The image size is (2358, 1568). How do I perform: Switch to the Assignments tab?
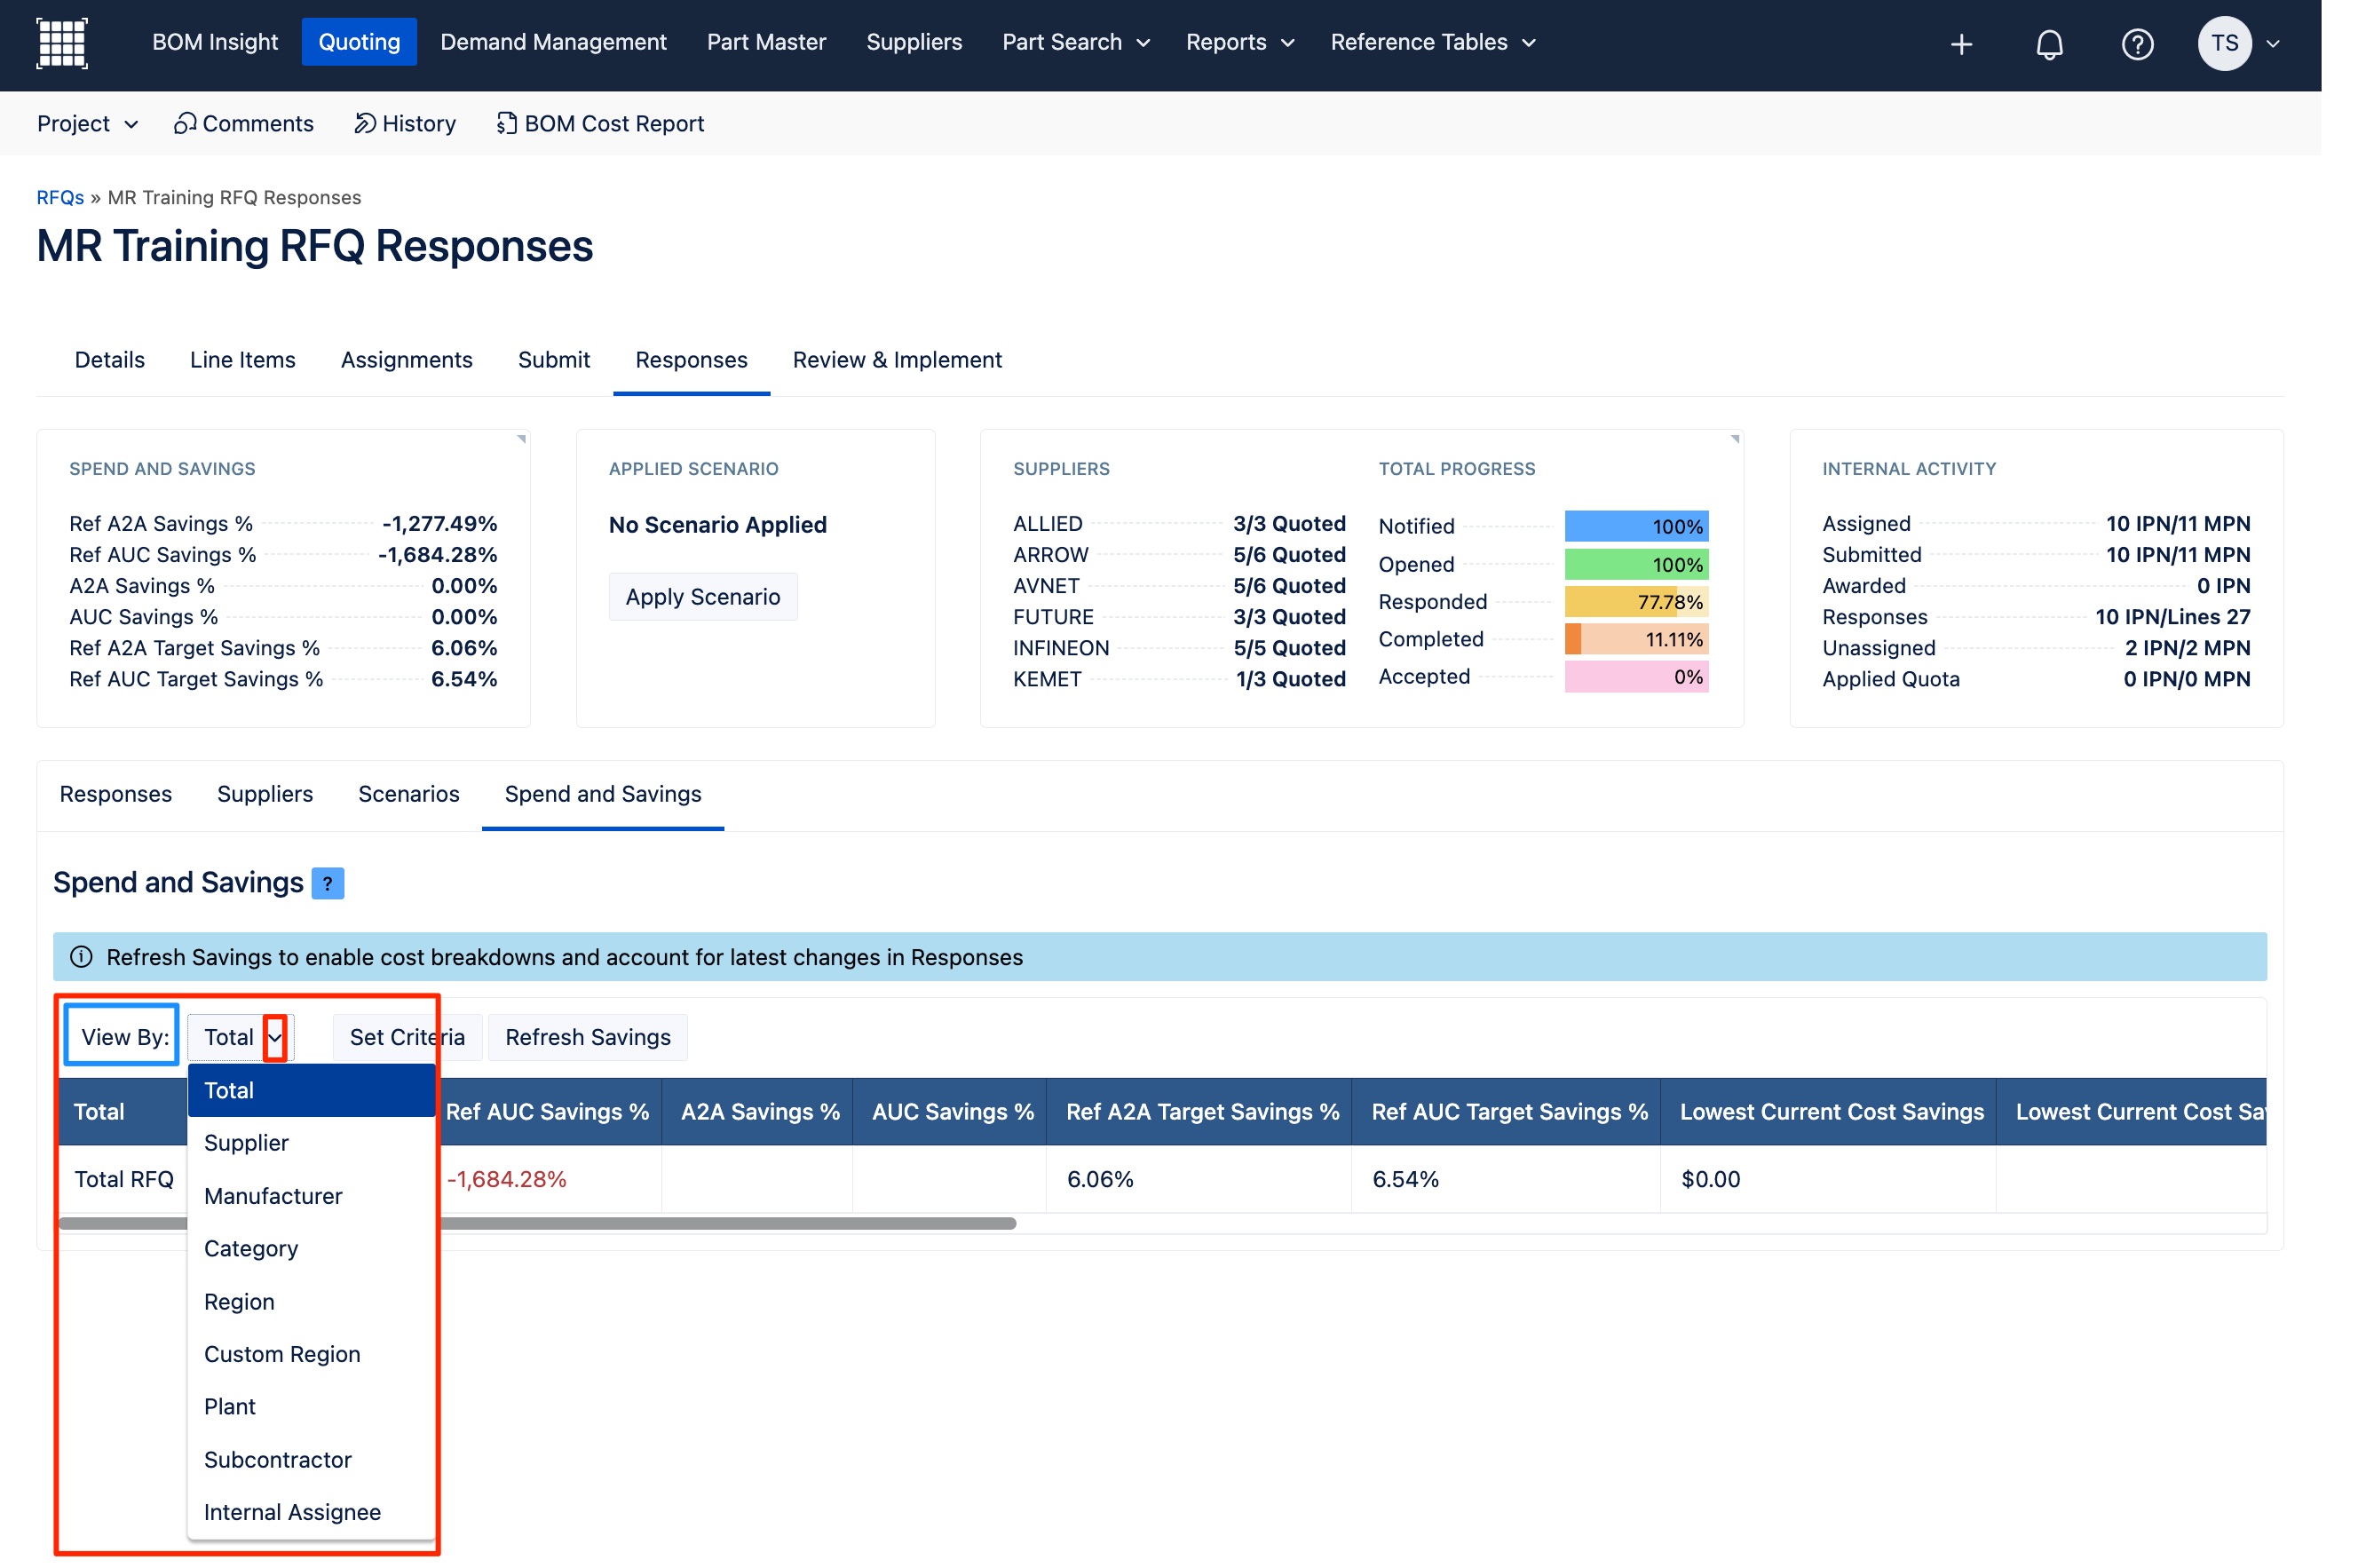[x=407, y=360]
